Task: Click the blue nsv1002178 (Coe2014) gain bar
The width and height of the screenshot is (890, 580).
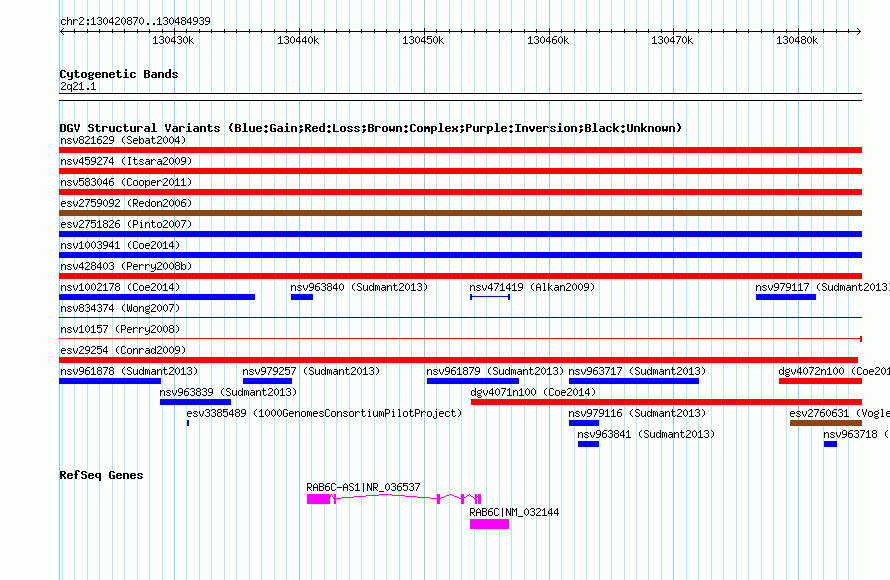Action: pyautogui.click(x=157, y=297)
